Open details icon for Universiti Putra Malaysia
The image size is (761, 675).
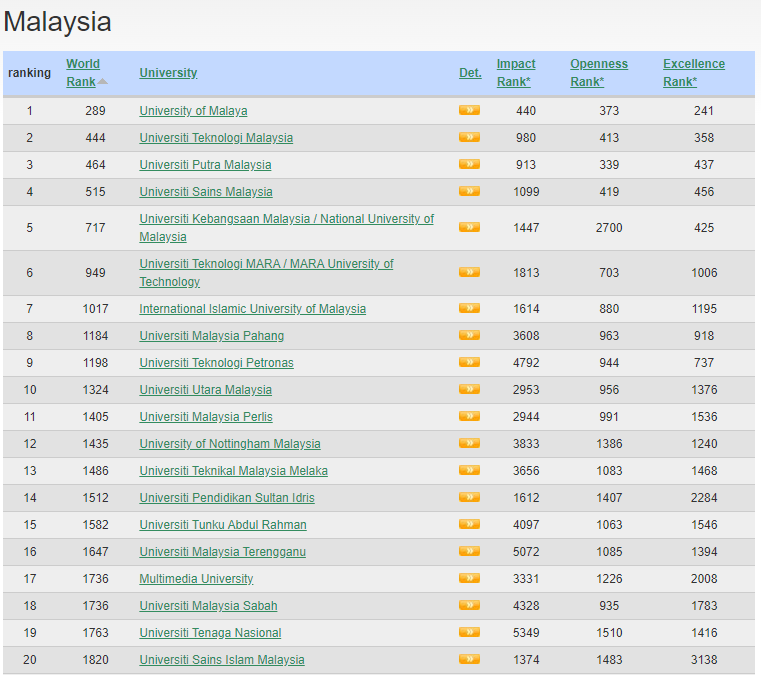(469, 165)
